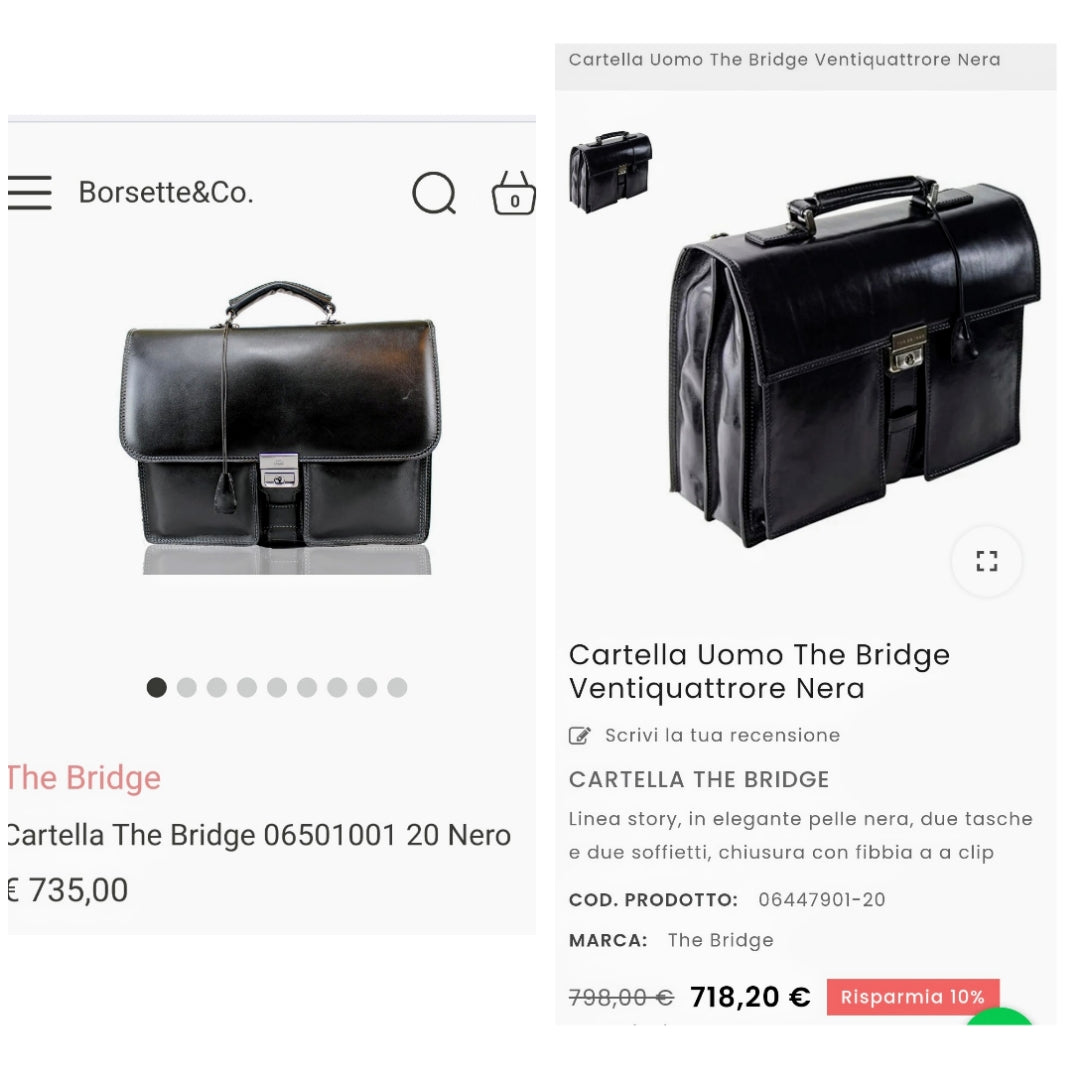Click the Risparmia 10% badge
Image resolution: width=1080 pixels, height=1080 pixels.
coord(912,997)
